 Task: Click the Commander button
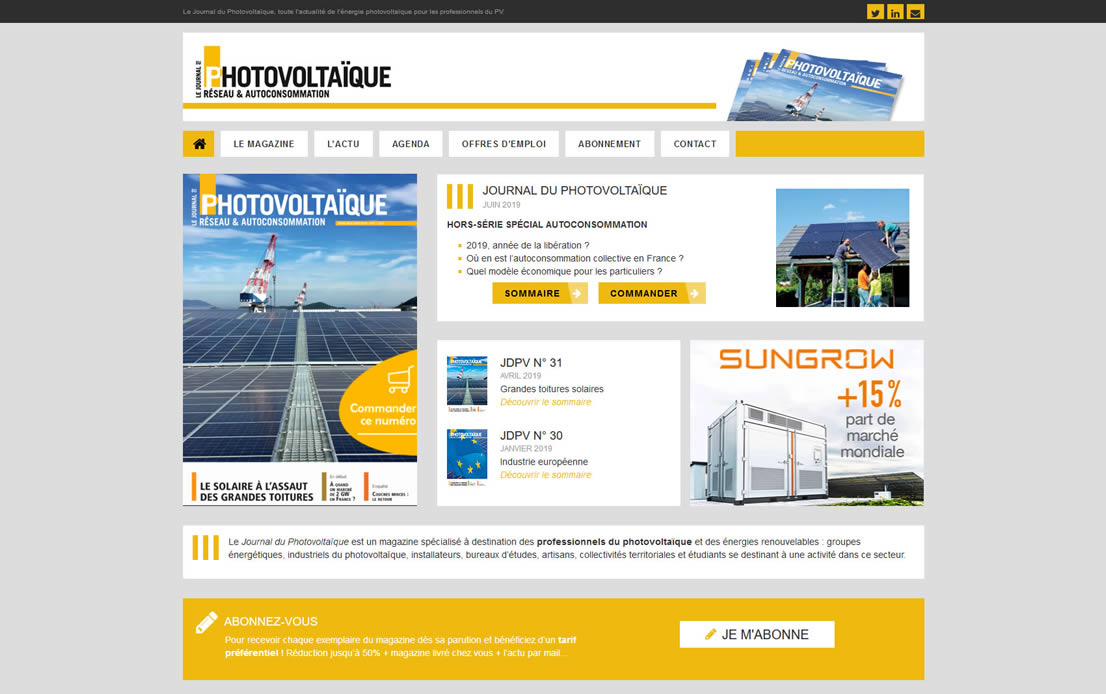[x=652, y=293]
